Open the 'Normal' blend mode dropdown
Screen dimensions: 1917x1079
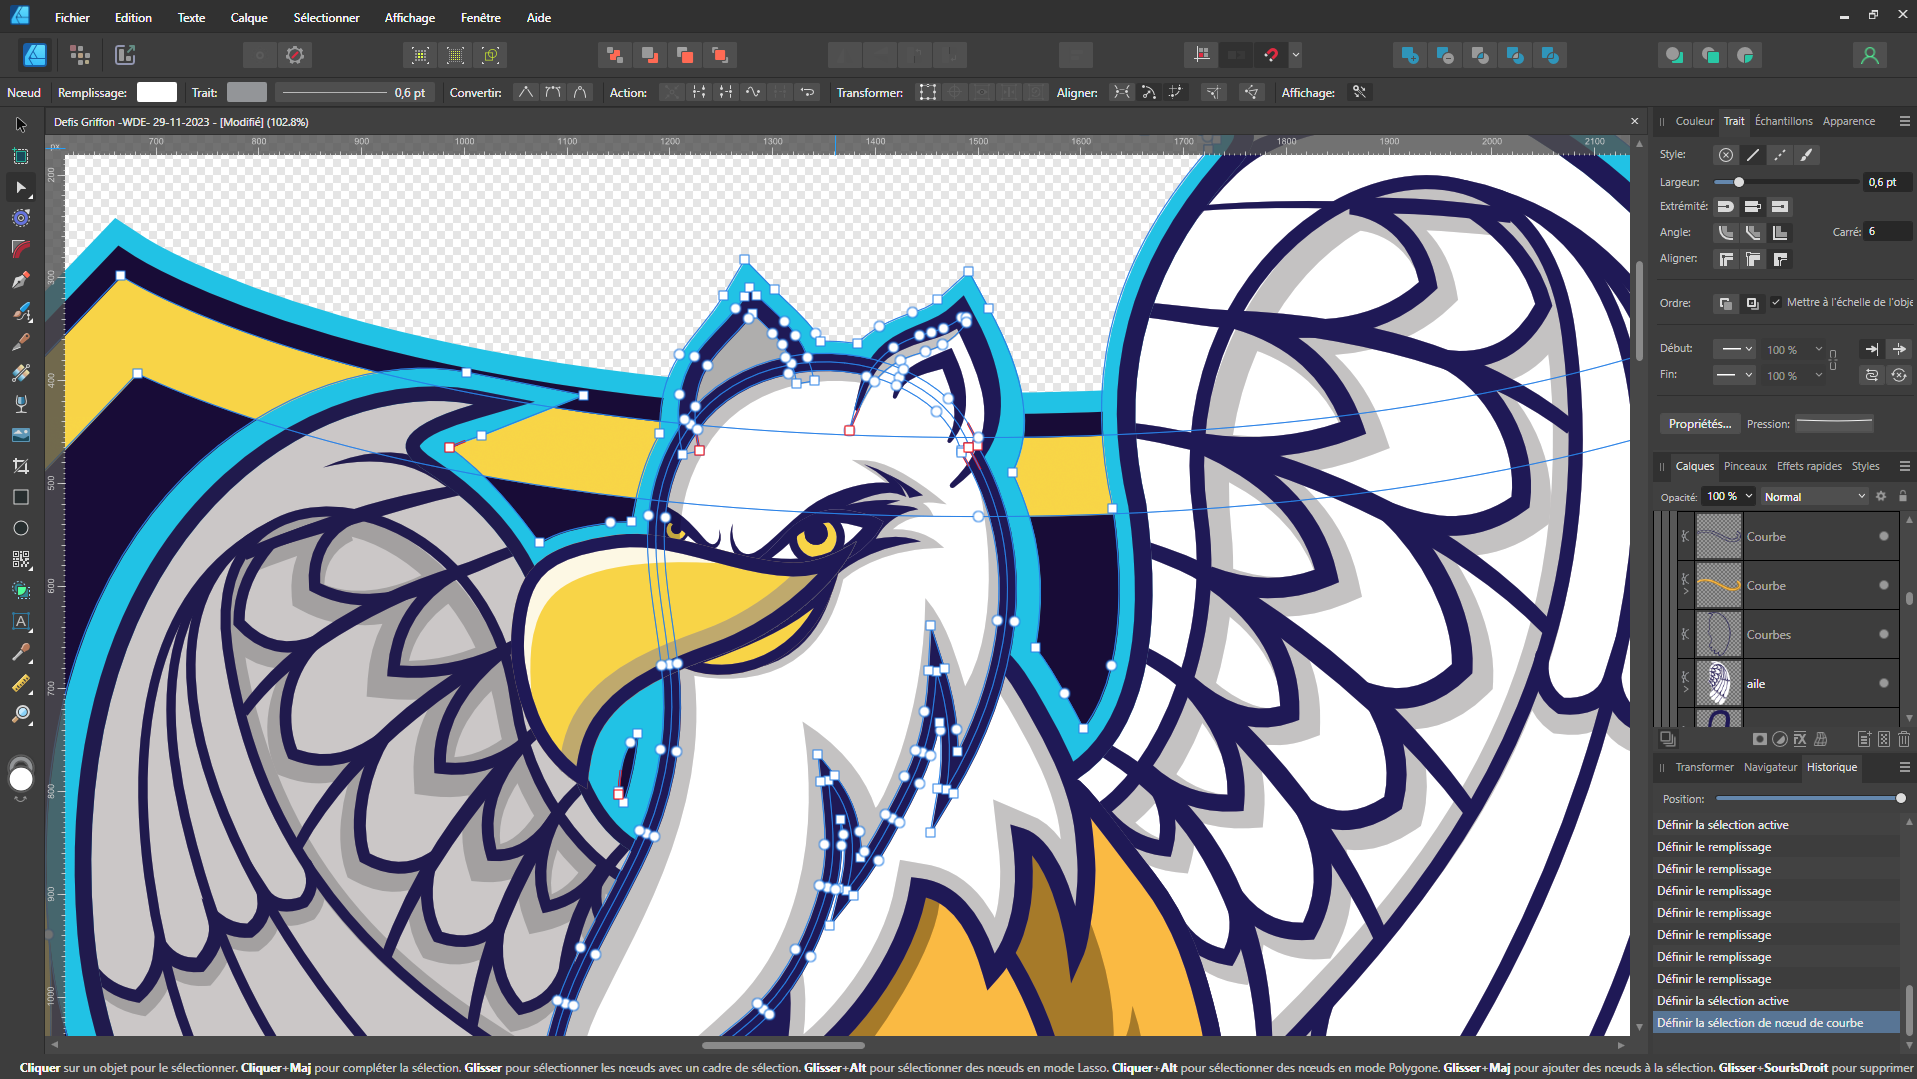tap(1814, 497)
